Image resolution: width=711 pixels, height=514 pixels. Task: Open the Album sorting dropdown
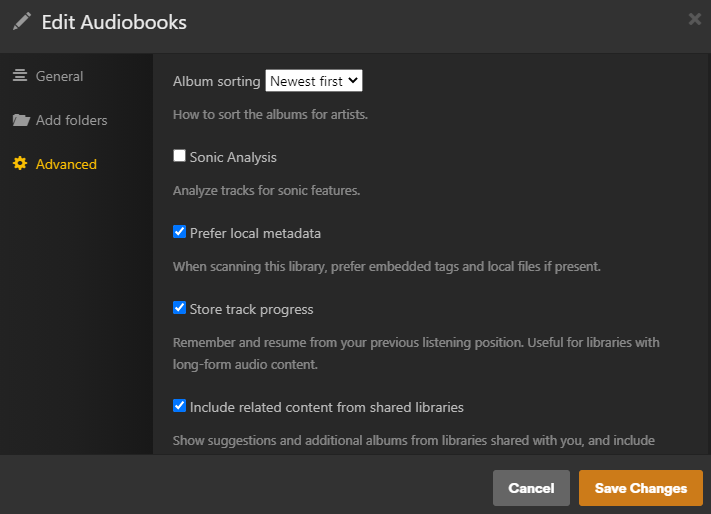[x=314, y=81]
